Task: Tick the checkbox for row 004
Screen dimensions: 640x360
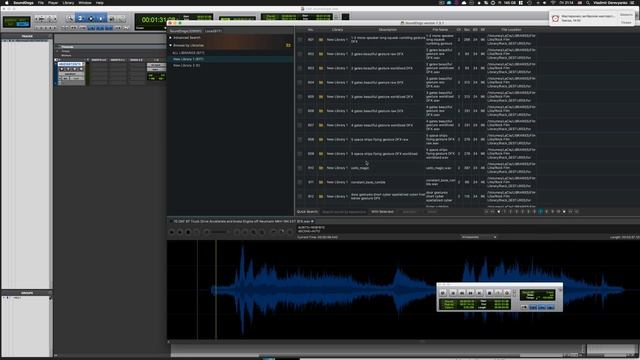Action: (300, 82)
